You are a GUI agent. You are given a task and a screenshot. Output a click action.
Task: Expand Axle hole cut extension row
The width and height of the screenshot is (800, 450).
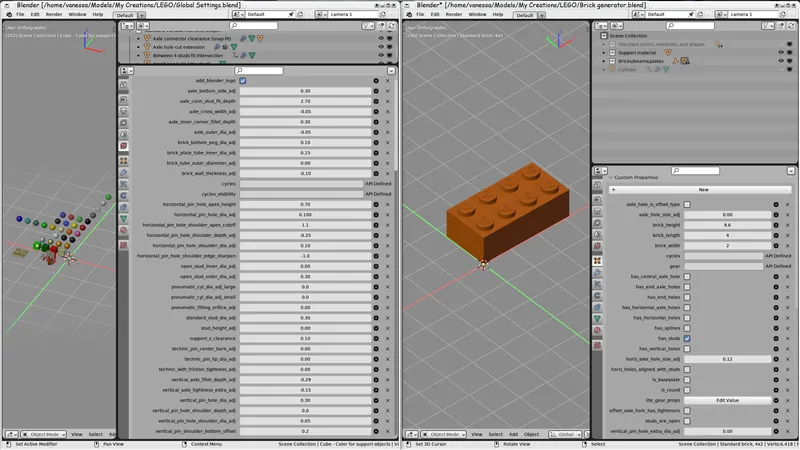[x=138, y=47]
